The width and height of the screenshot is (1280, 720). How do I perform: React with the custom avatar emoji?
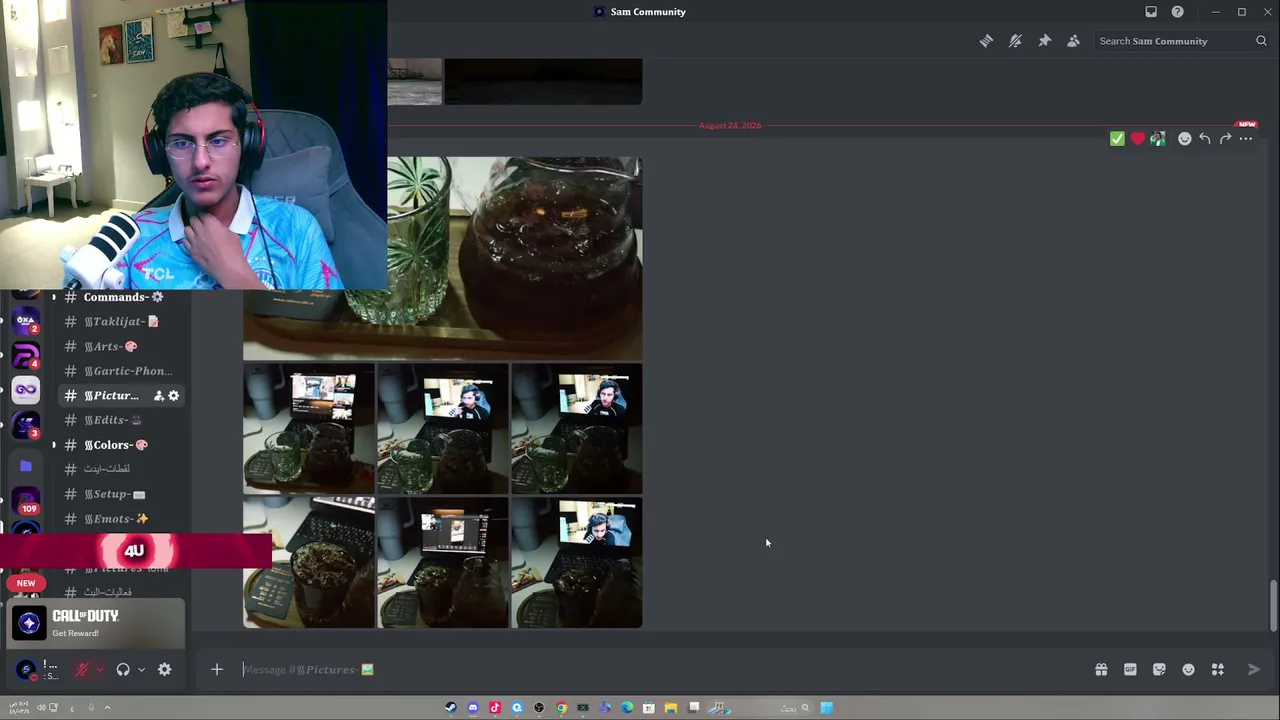(1157, 139)
